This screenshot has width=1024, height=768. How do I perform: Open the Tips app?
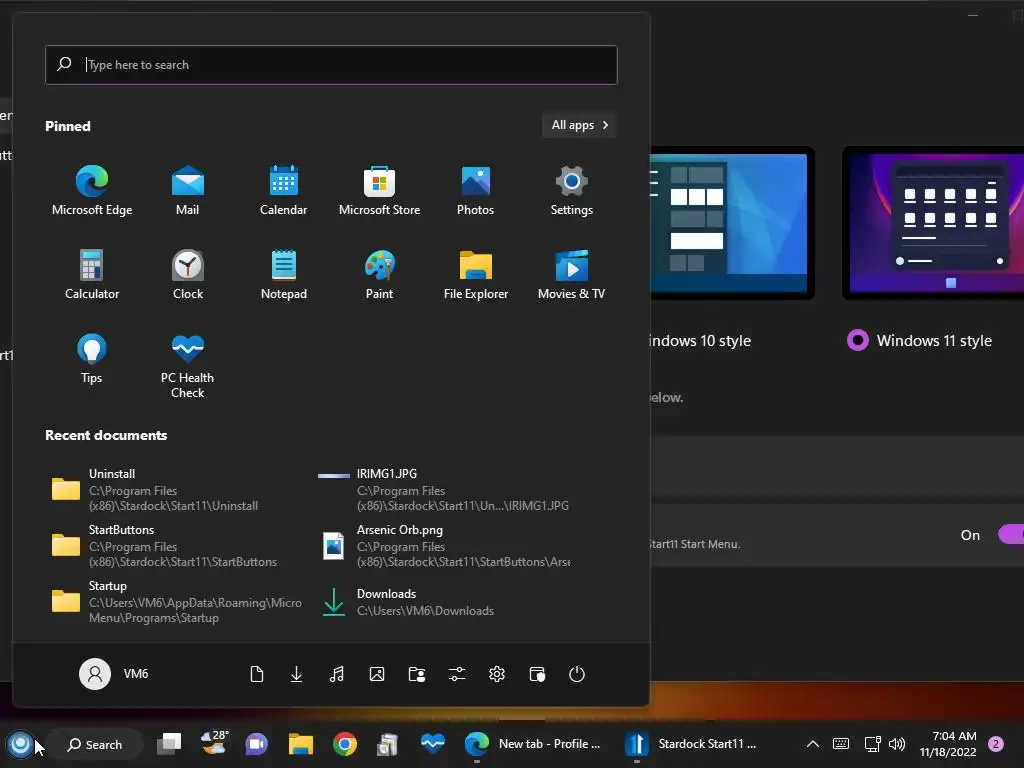[91, 359]
